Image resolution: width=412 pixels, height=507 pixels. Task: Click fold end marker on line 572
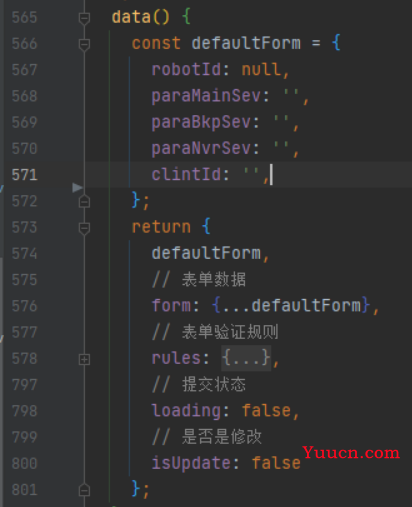[x=84, y=202]
